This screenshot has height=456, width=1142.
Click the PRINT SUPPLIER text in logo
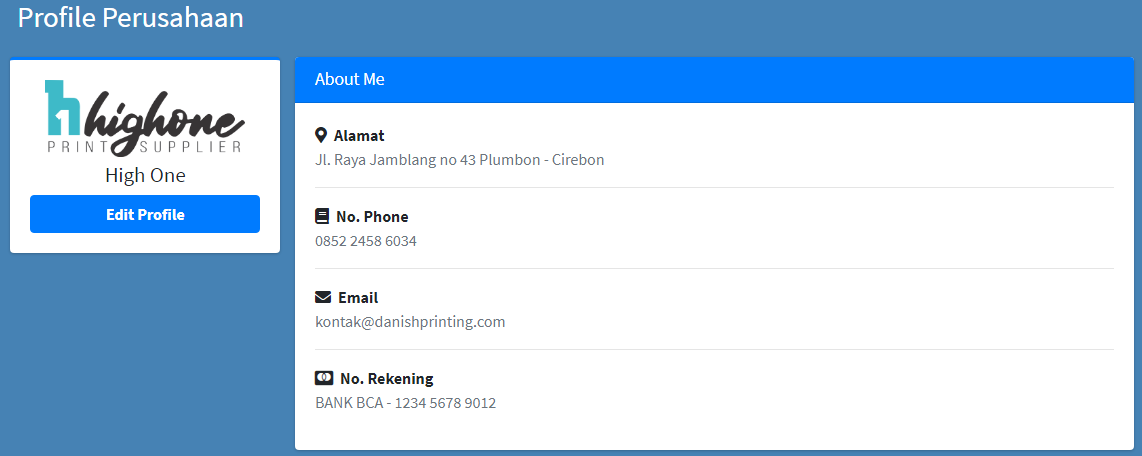pyautogui.click(x=144, y=147)
